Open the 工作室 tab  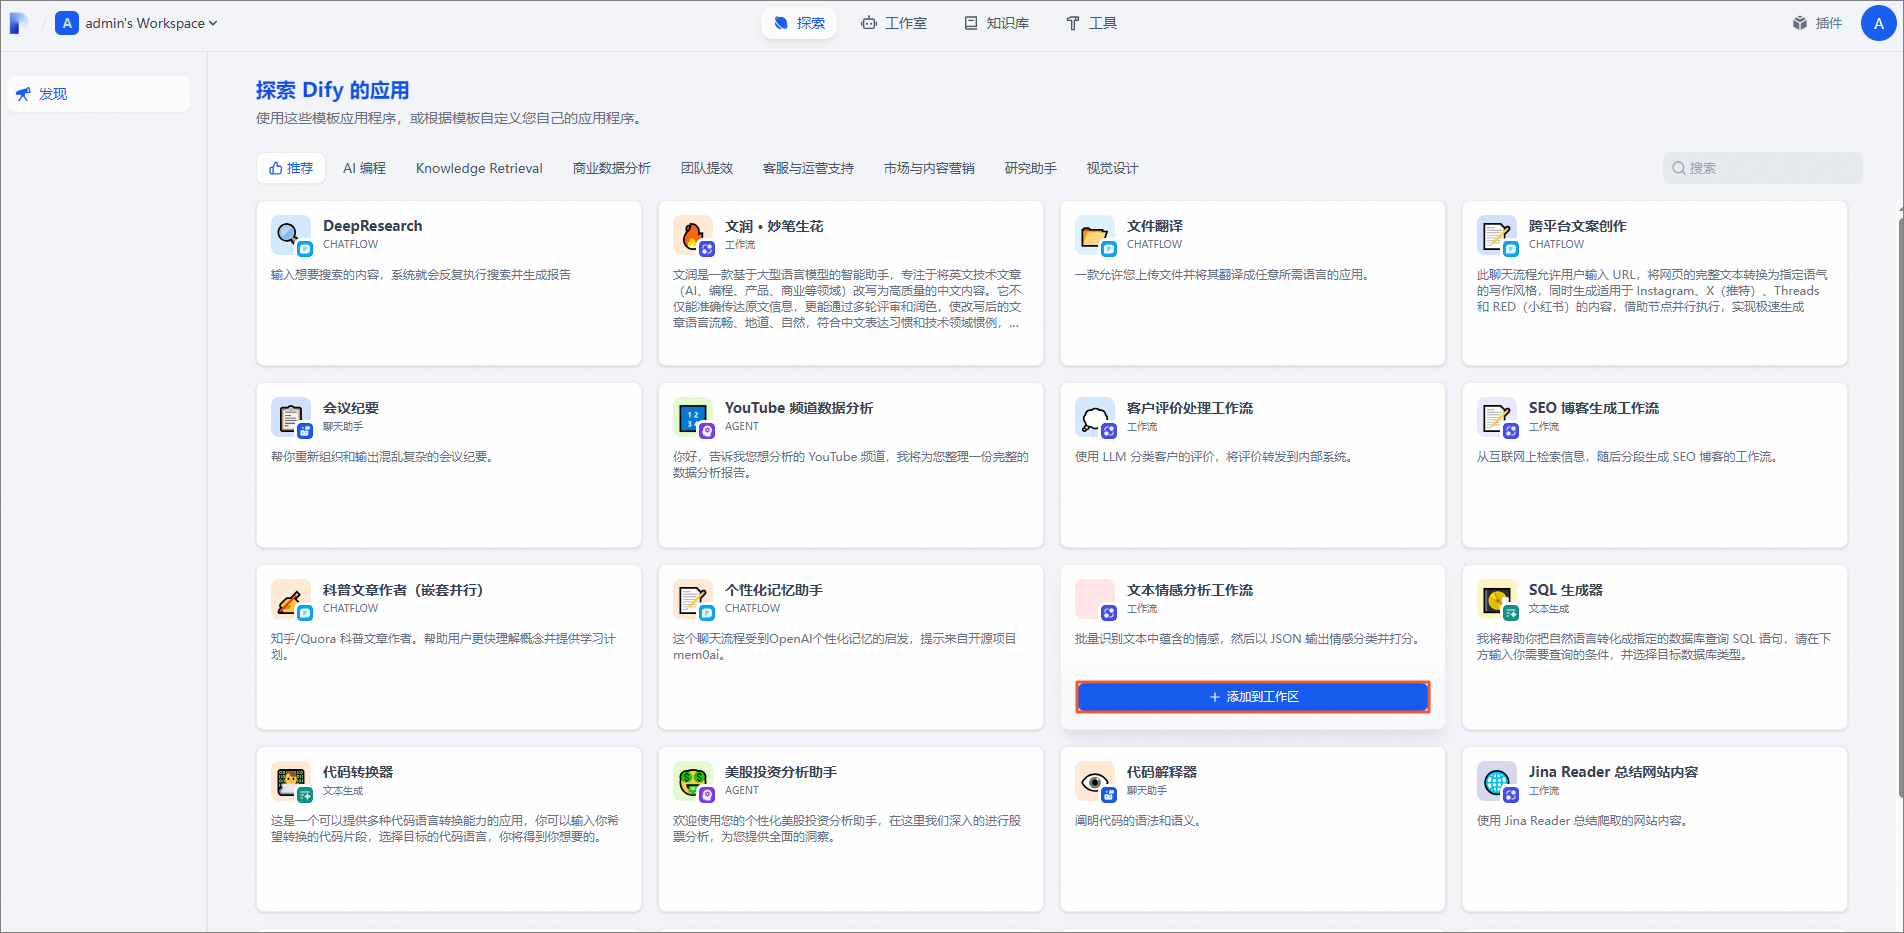pyautogui.click(x=894, y=23)
